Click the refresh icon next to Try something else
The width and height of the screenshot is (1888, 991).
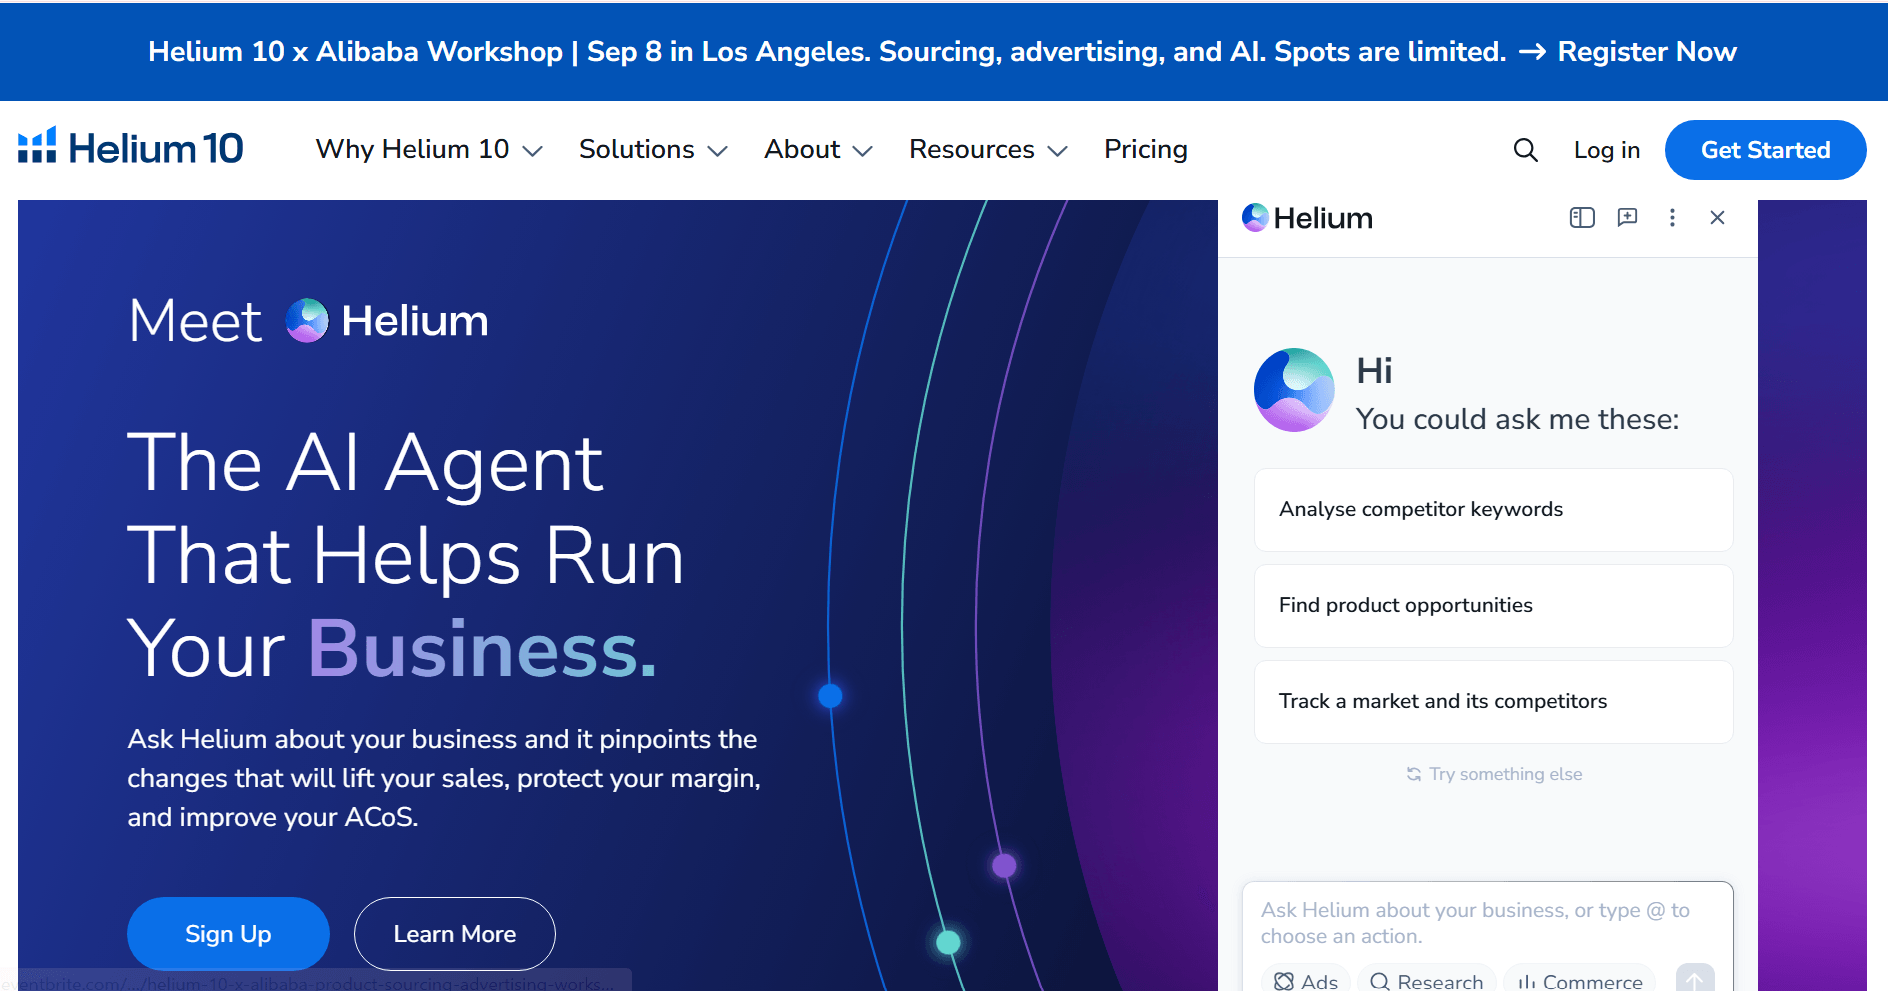click(1414, 774)
